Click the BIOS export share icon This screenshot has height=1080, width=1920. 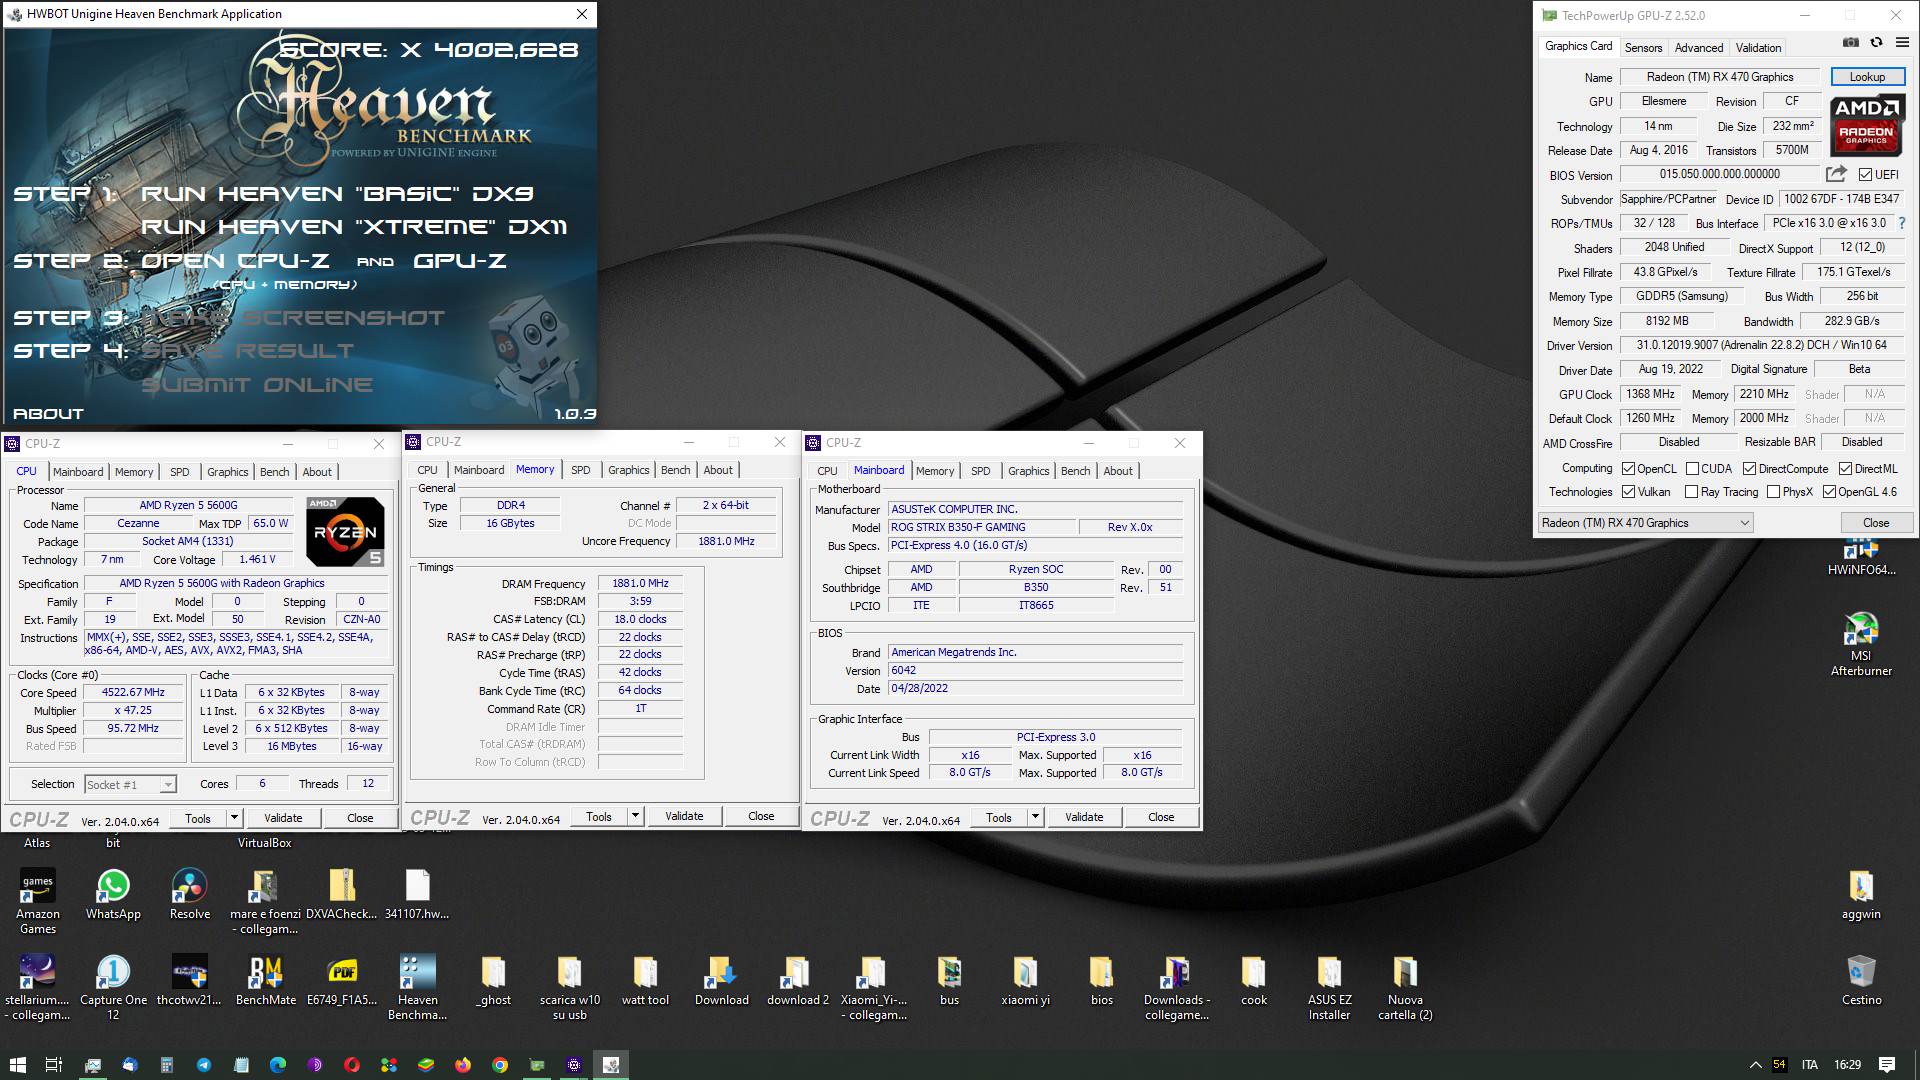coord(1836,174)
